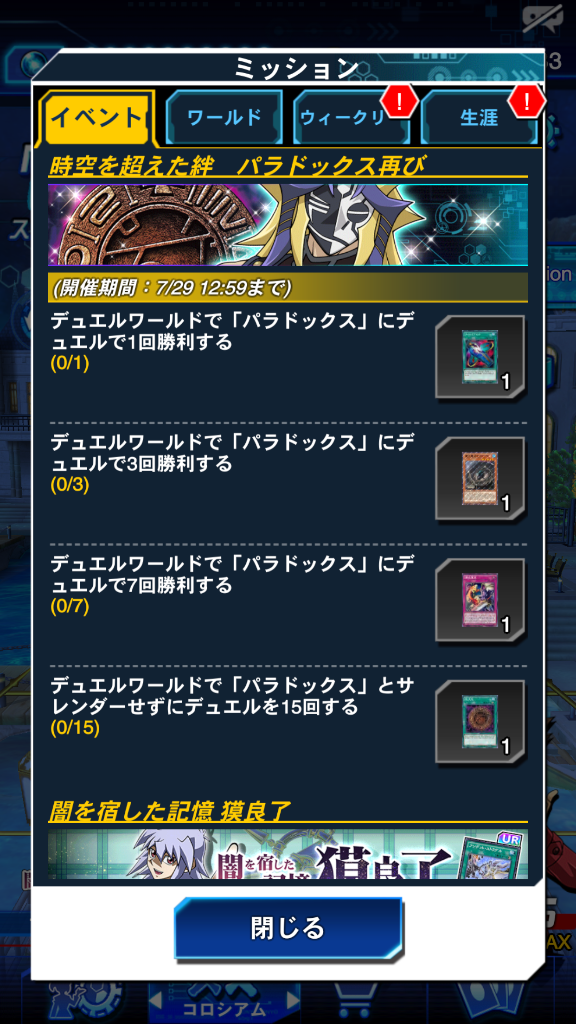The width and height of the screenshot is (576, 1024).
Task: View reward card for 3-win mission
Action: 480,479
